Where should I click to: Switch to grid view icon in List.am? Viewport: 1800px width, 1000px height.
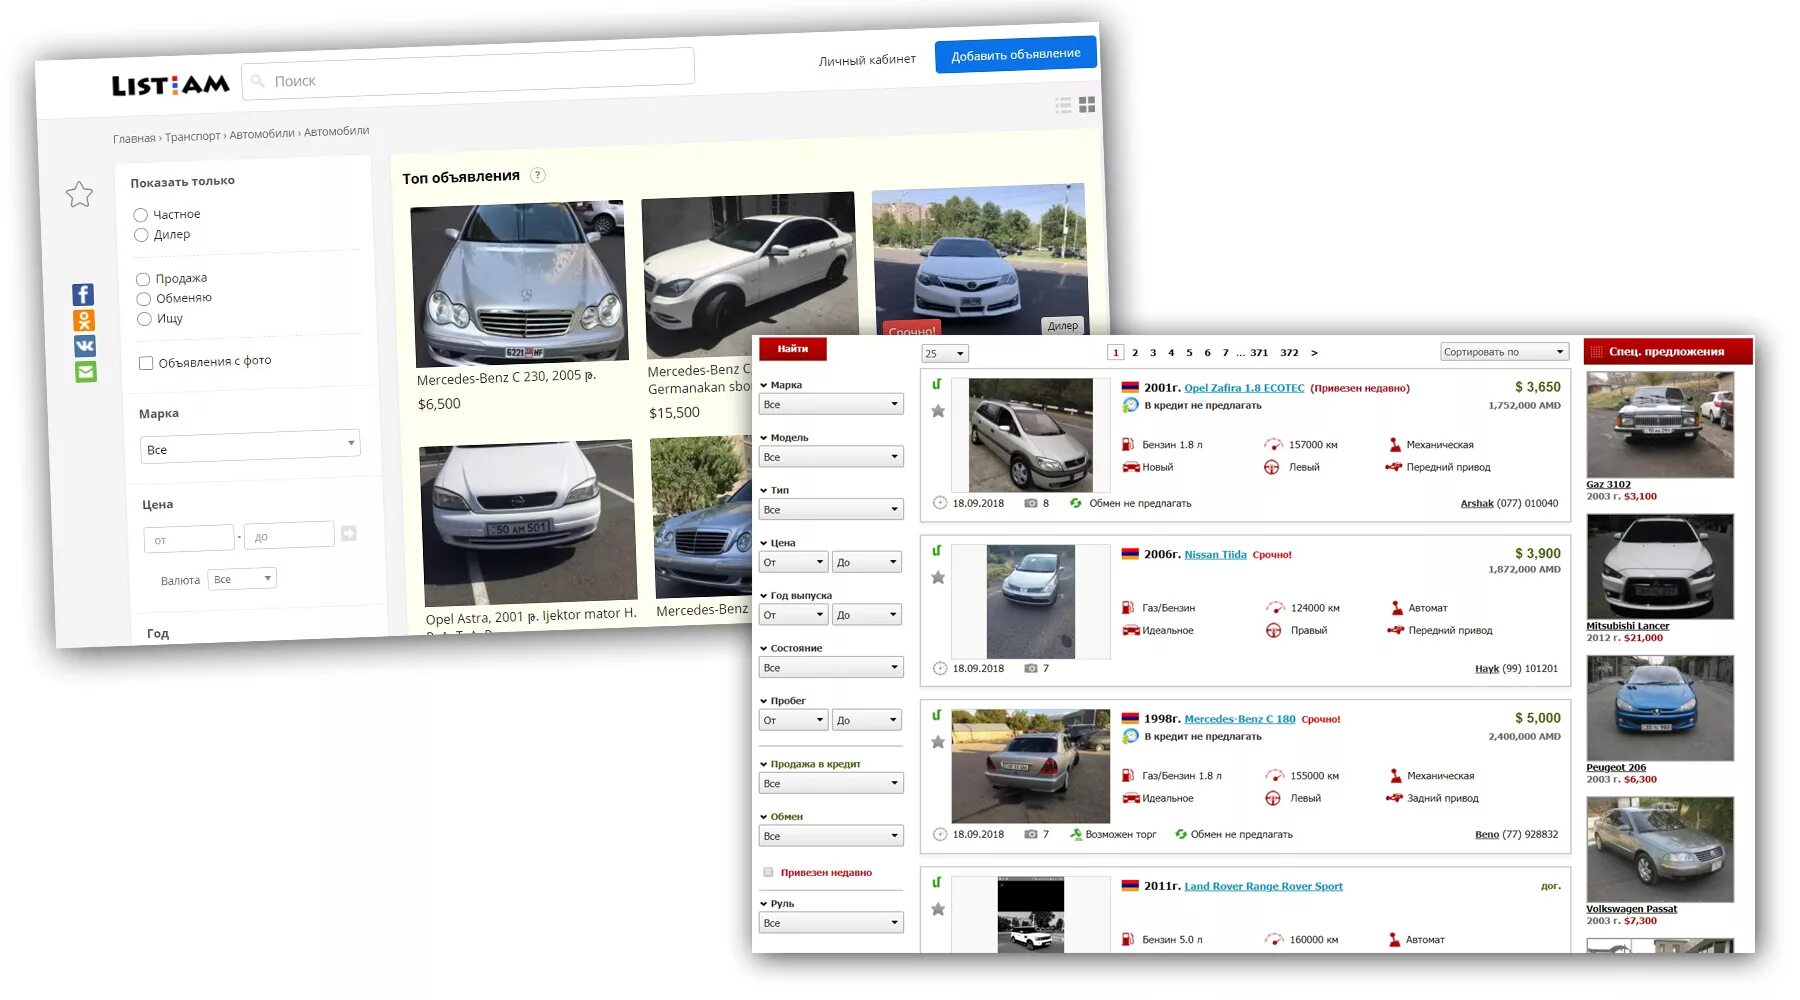[x=1087, y=104]
